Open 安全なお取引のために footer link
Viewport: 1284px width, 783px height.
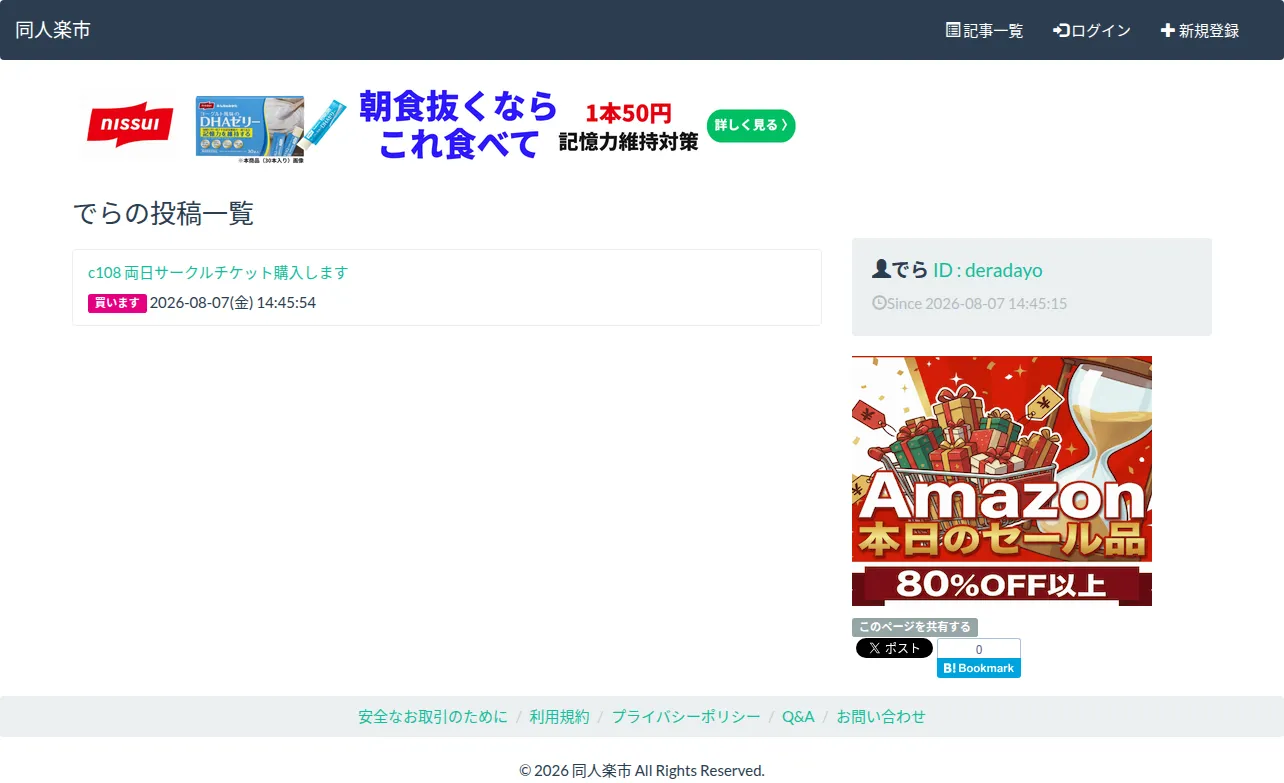[x=433, y=716]
